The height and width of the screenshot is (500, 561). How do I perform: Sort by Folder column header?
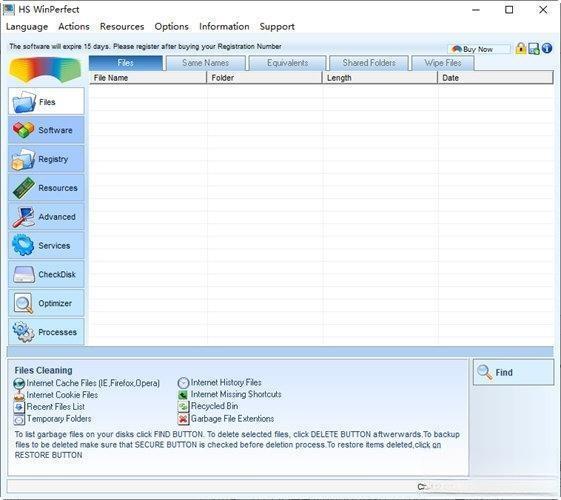tap(264, 78)
